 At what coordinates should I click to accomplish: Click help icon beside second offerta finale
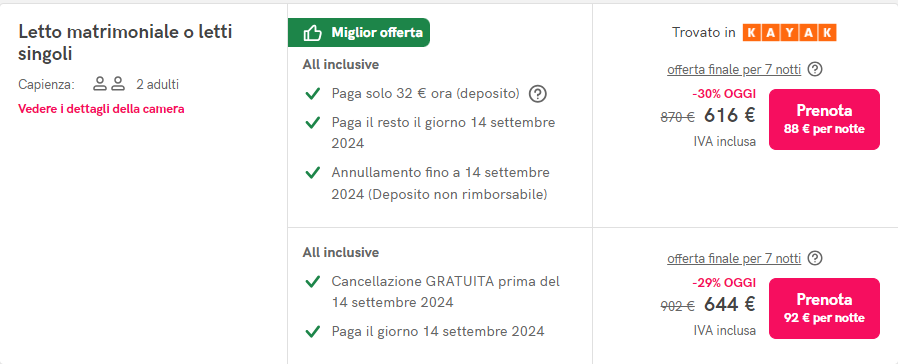815,258
